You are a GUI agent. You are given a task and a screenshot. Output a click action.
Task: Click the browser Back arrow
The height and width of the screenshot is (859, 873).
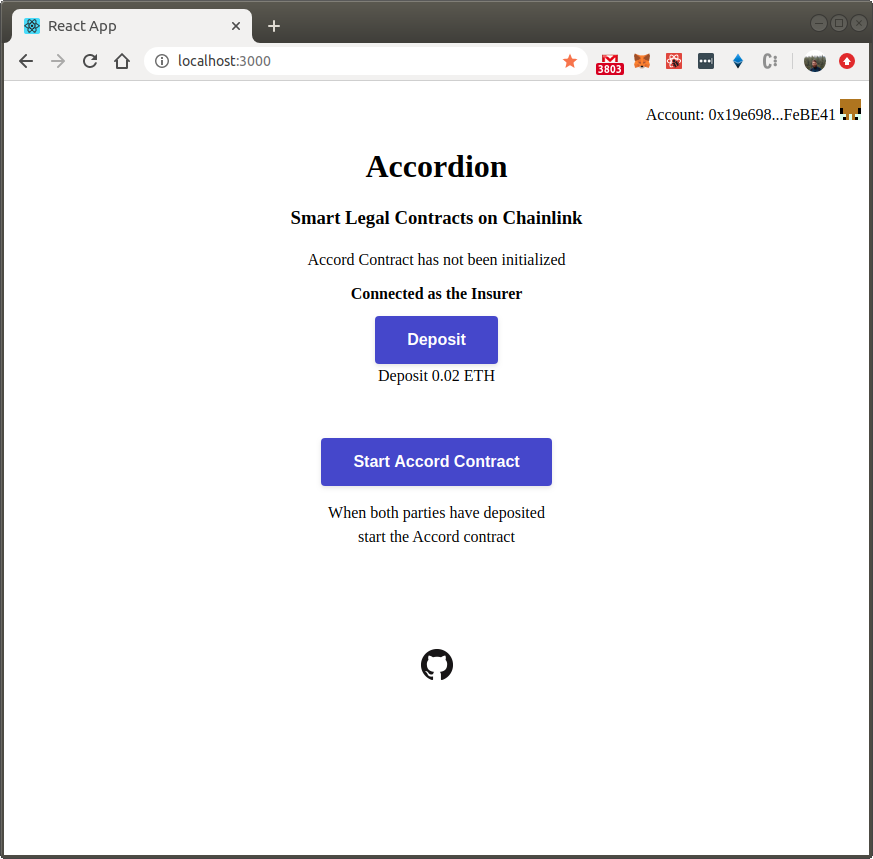26,61
